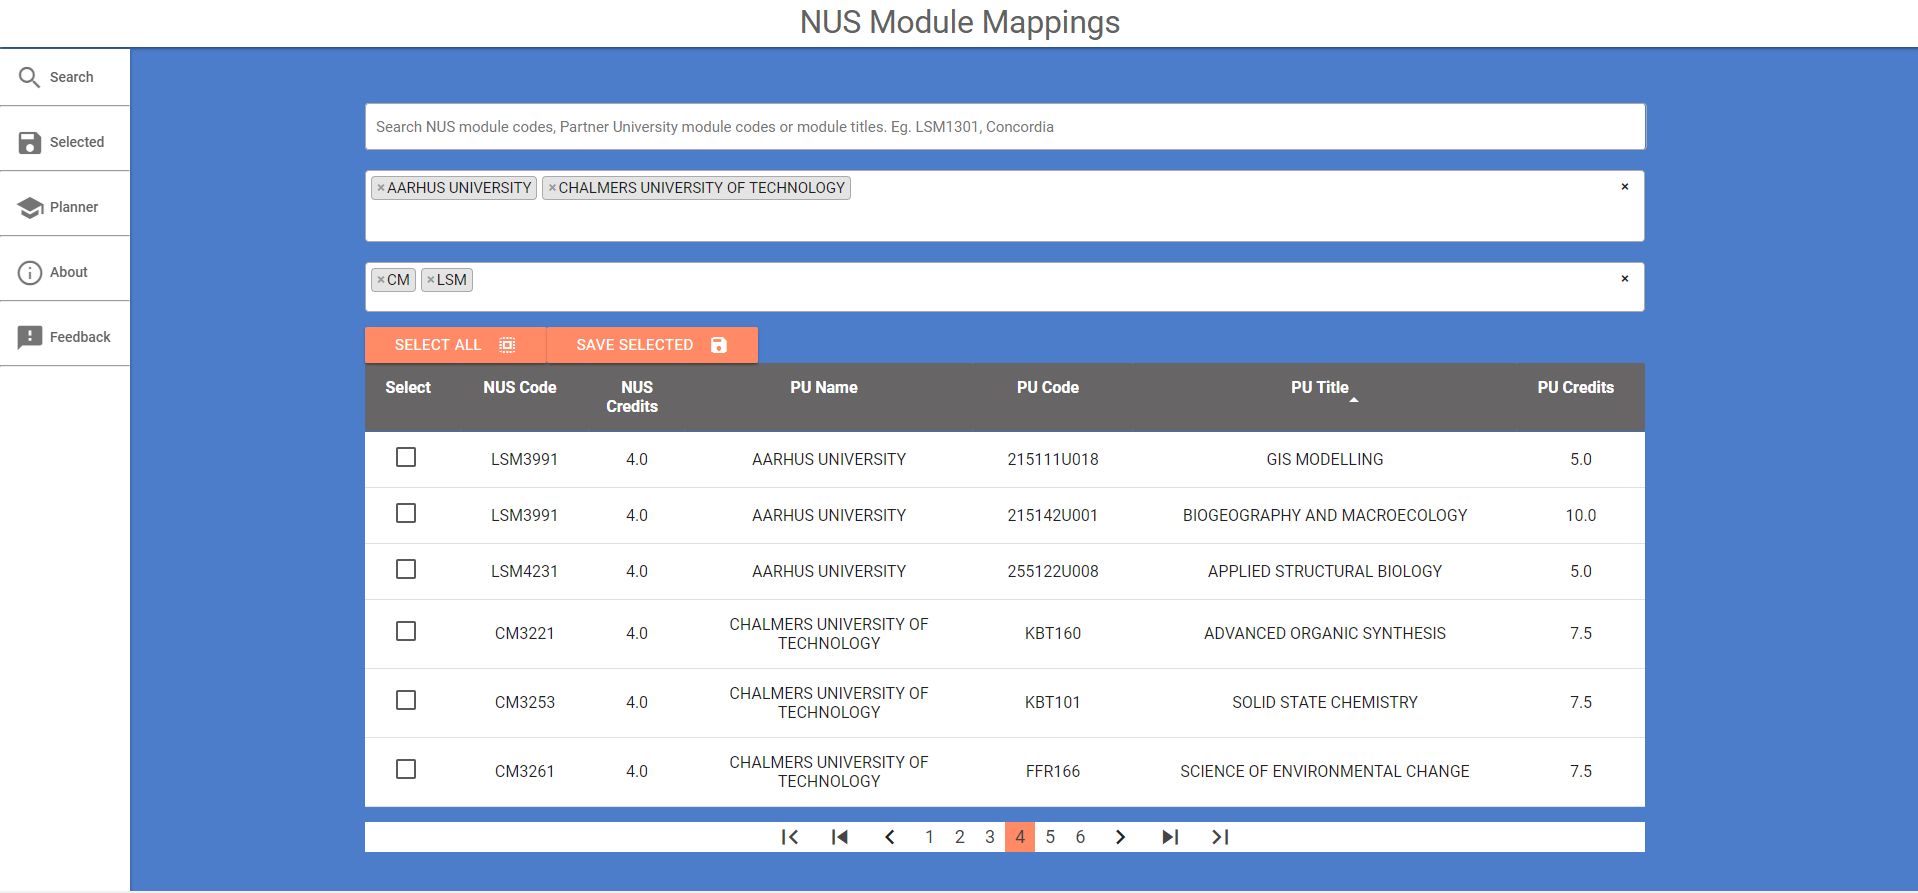
Task: Remove the AARHUS UNIVERSITY filter tag
Action: 381,188
